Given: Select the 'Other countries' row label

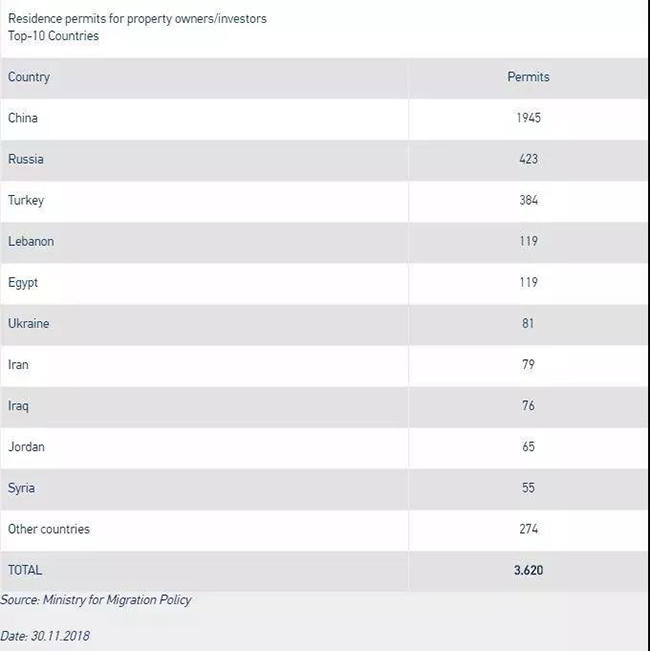Looking at the screenshot, I should [49, 528].
